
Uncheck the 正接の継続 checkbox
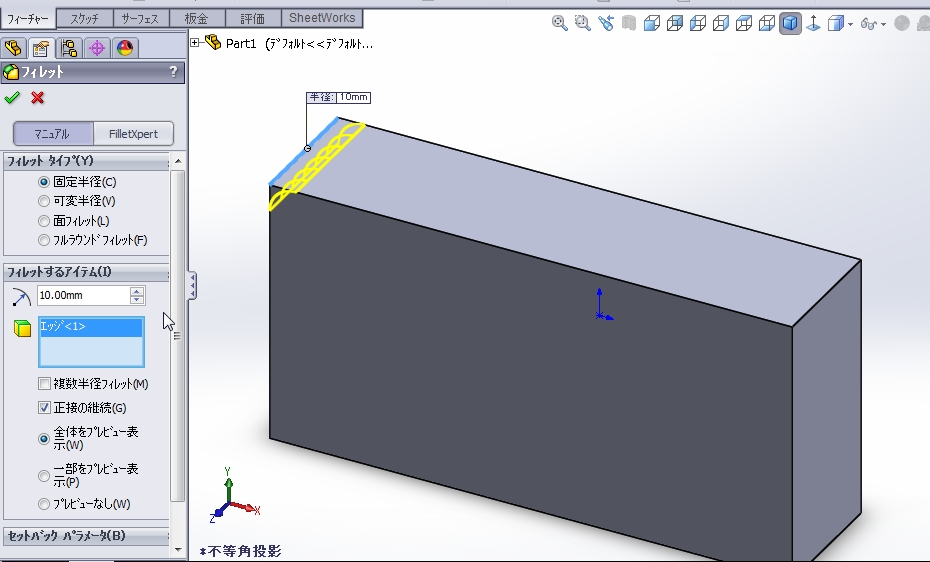tap(44, 408)
